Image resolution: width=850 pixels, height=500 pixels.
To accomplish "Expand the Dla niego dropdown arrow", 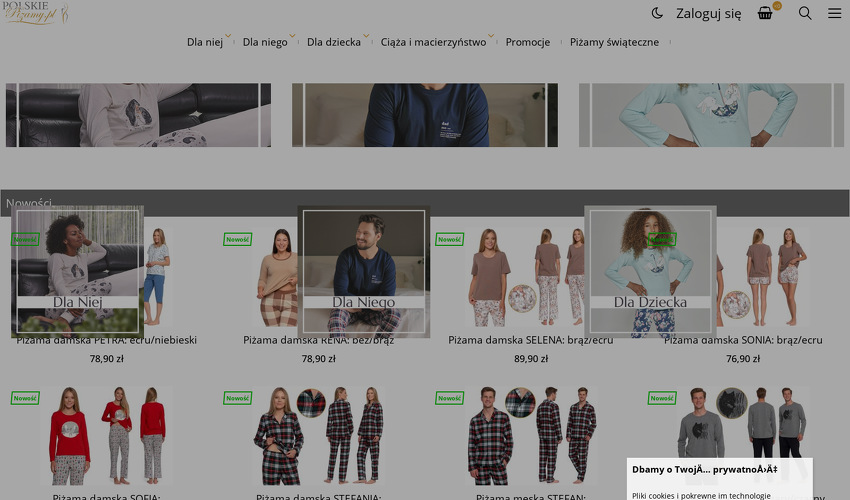I will [x=293, y=37].
